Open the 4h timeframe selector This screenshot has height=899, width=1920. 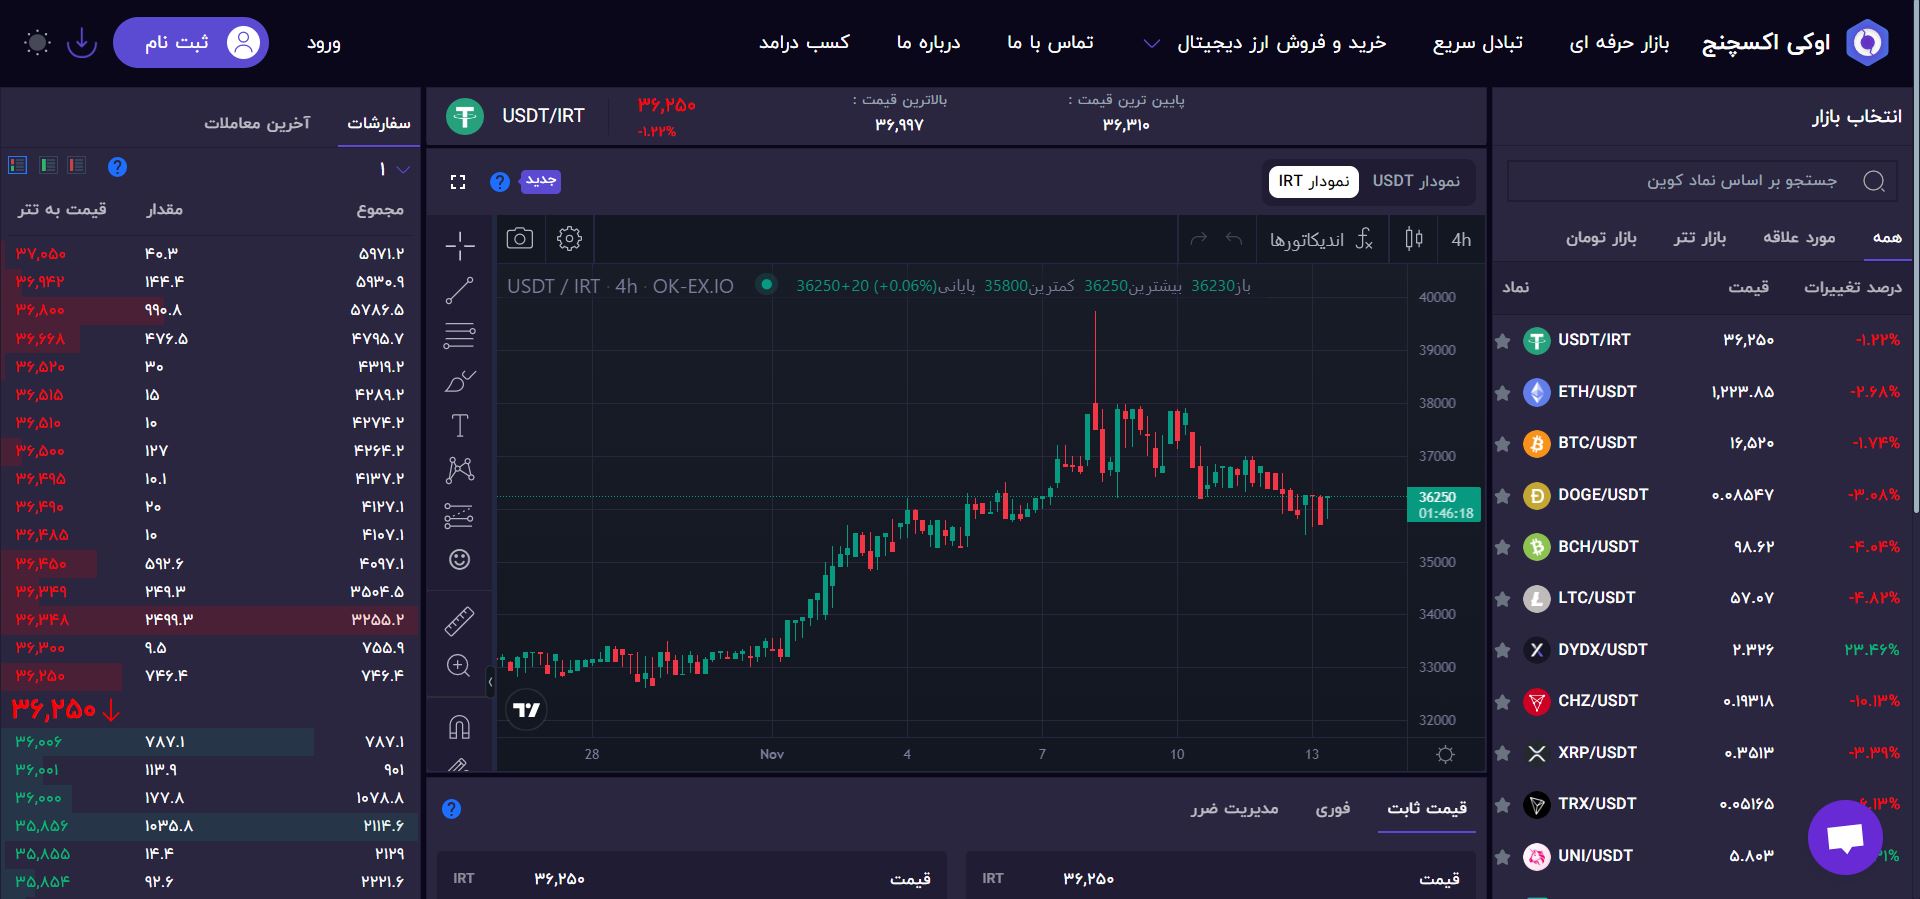click(1461, 239)
